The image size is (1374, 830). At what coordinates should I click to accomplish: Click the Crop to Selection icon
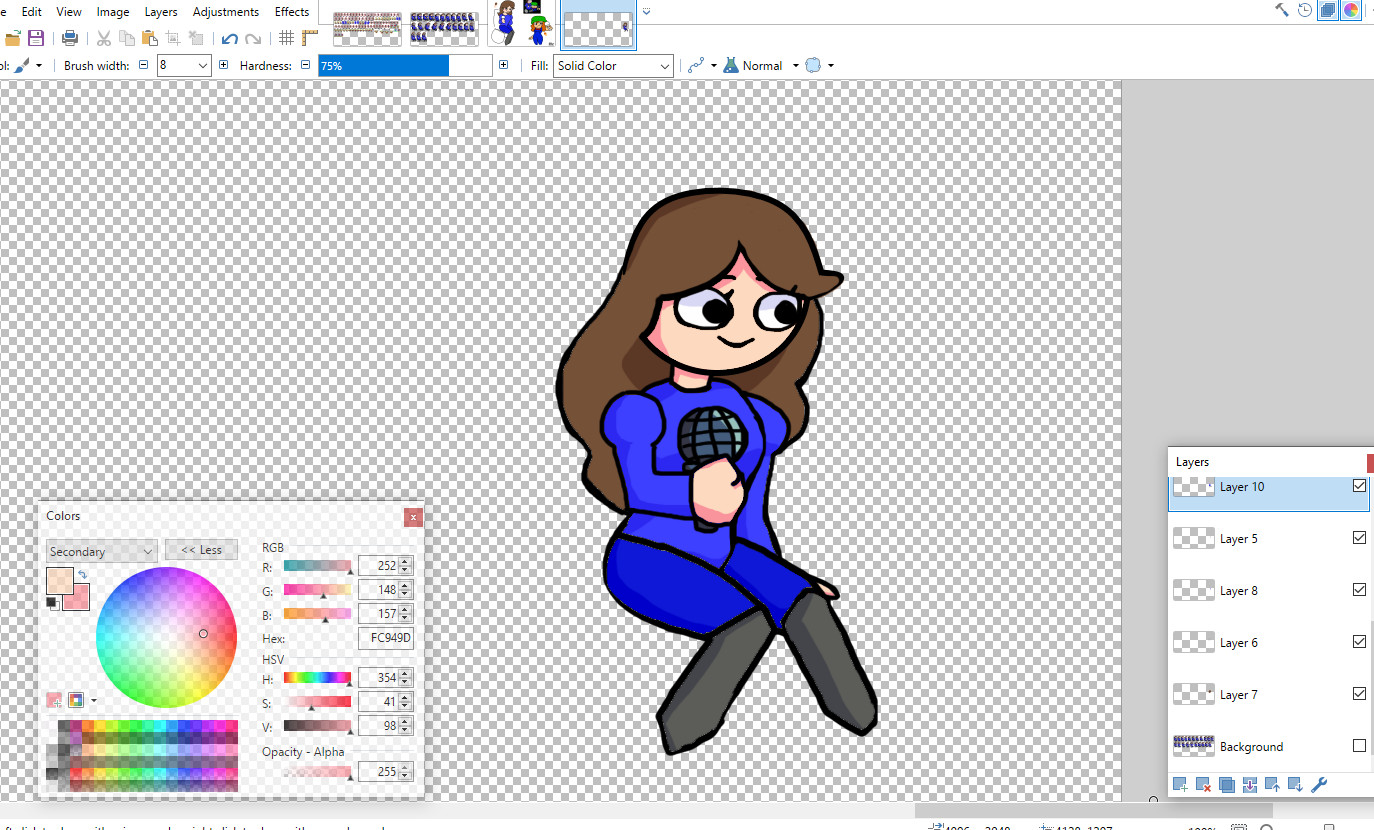(173, 38)
